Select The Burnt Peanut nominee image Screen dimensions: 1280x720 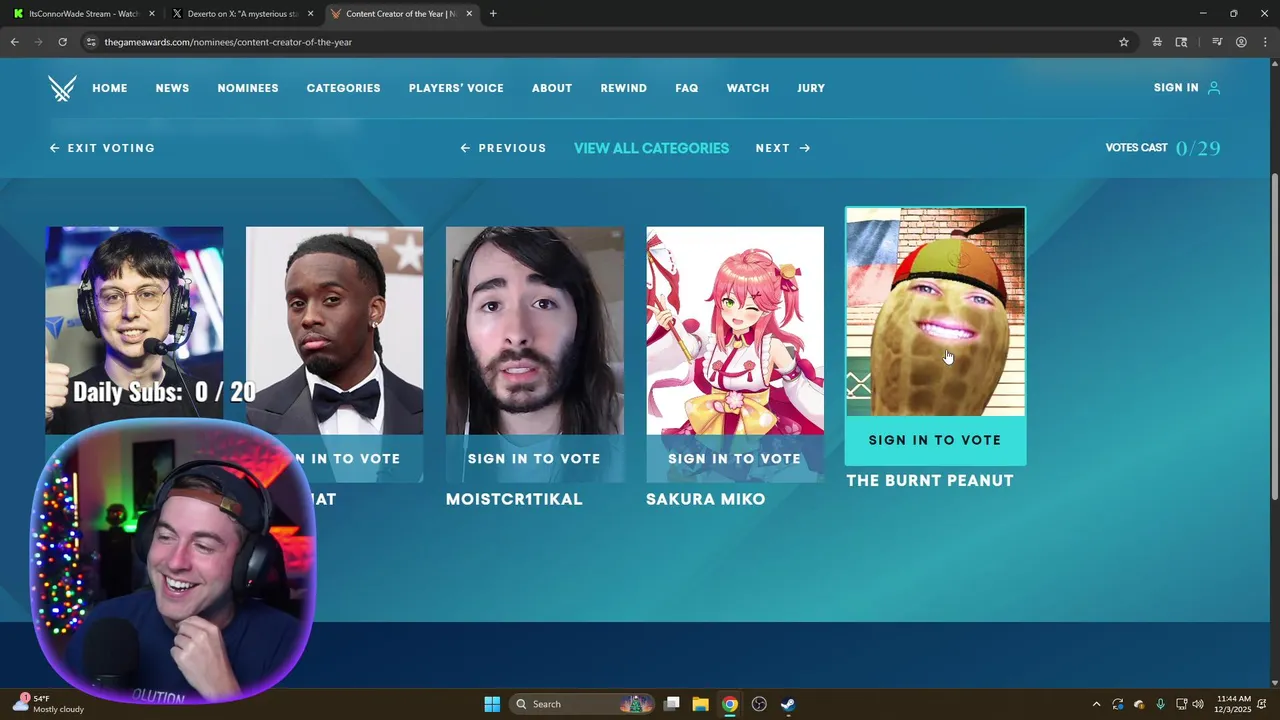(935, 312)
